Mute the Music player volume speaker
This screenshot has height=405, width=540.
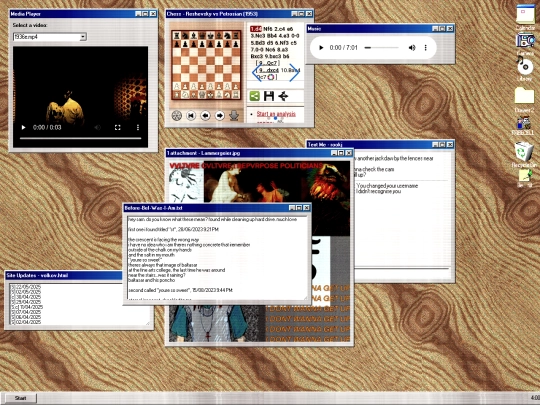[x=412, y=48]
